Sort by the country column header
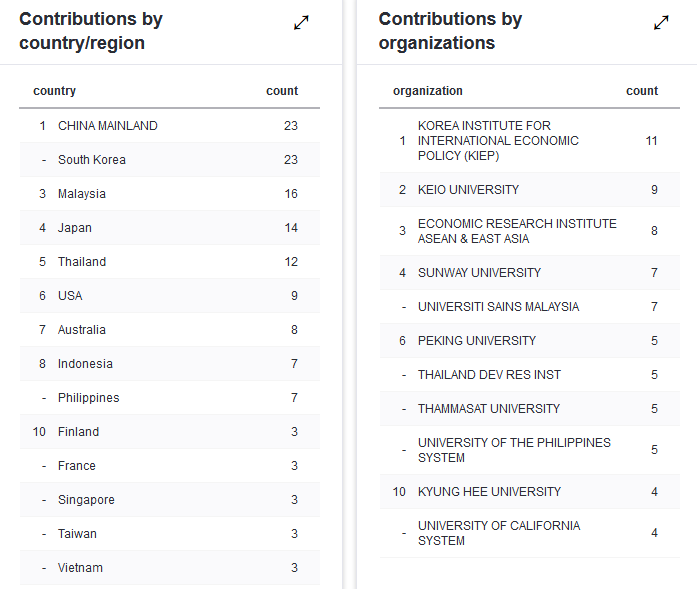 click(54, 91)
